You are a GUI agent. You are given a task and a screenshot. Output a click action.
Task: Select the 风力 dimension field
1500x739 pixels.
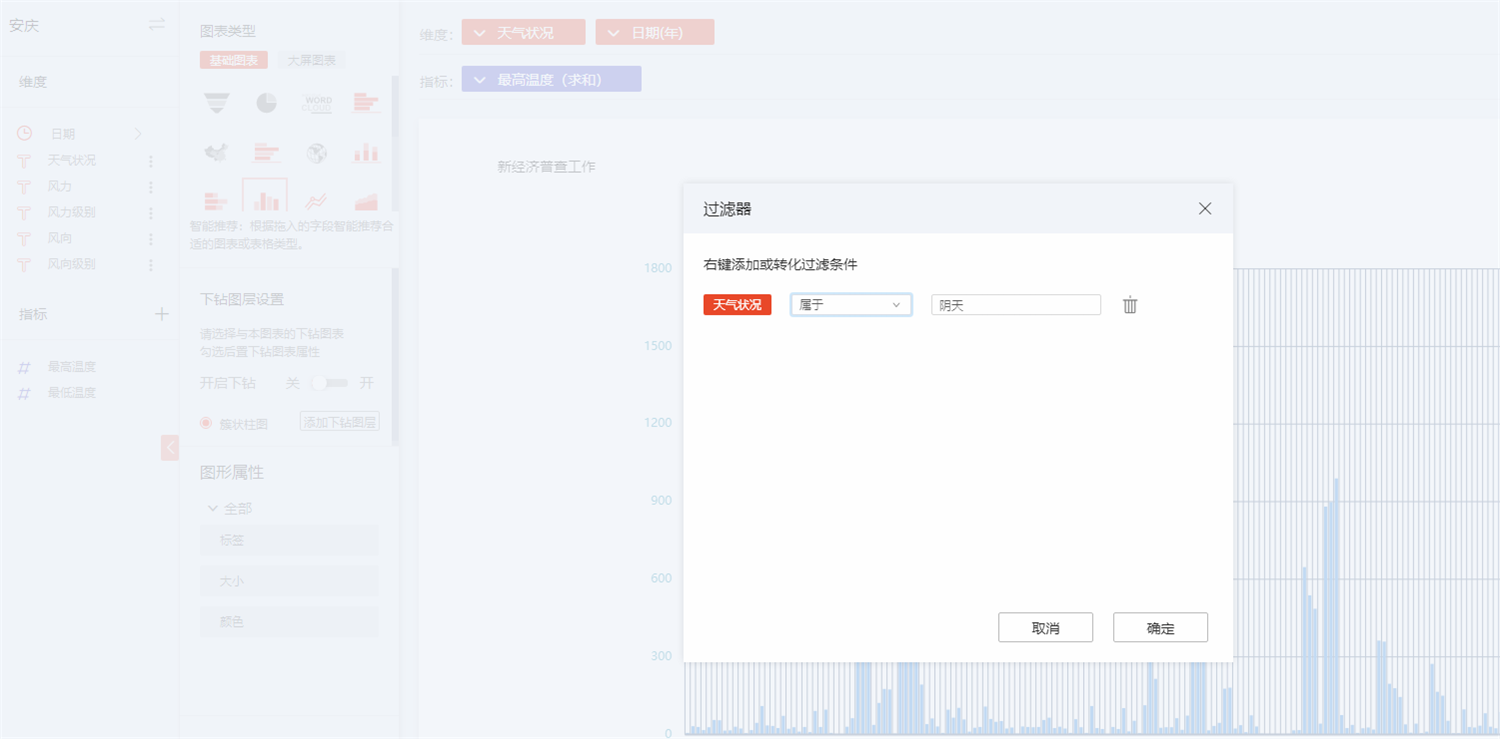(60, 186)
